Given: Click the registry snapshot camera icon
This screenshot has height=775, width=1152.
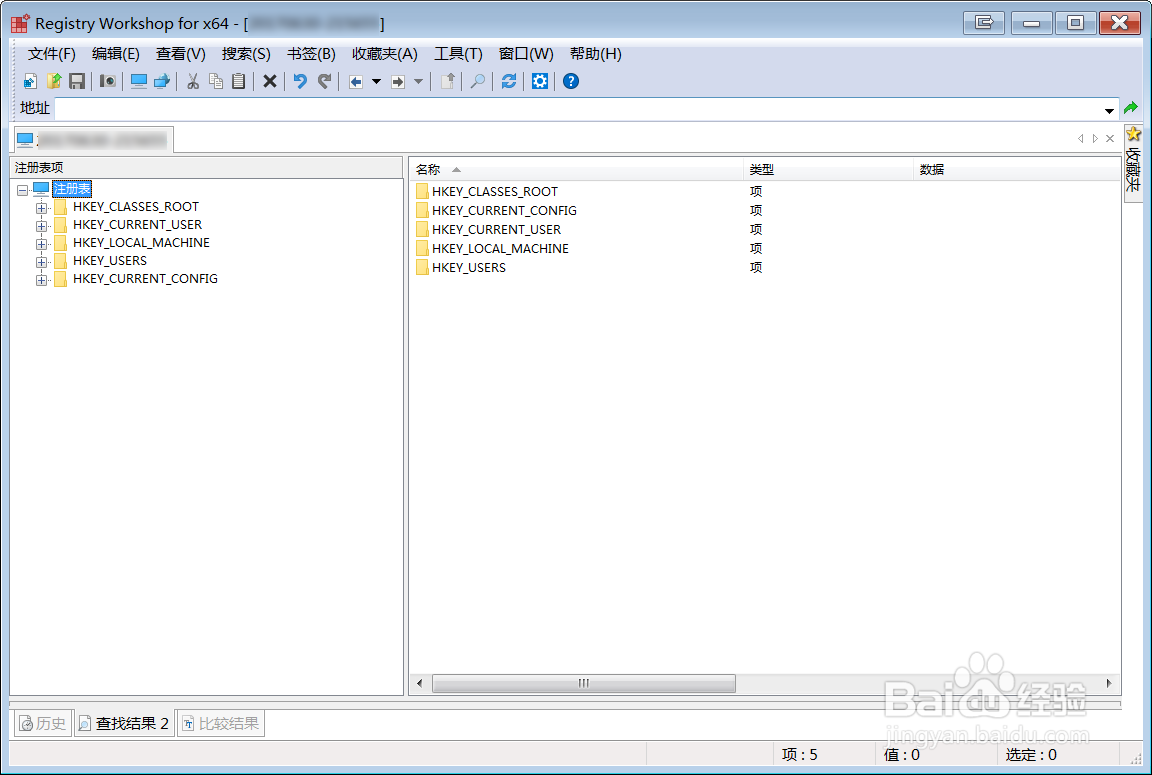Looking at the screenshot, I should coord(108,82).
